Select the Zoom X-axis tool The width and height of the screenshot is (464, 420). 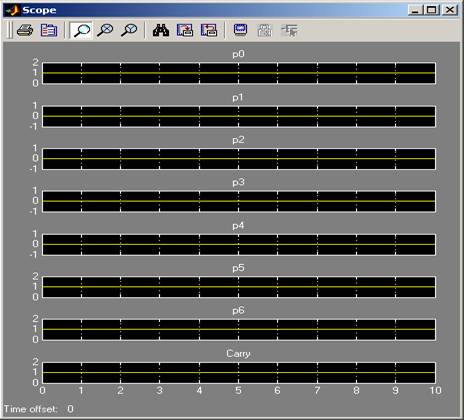105,30
